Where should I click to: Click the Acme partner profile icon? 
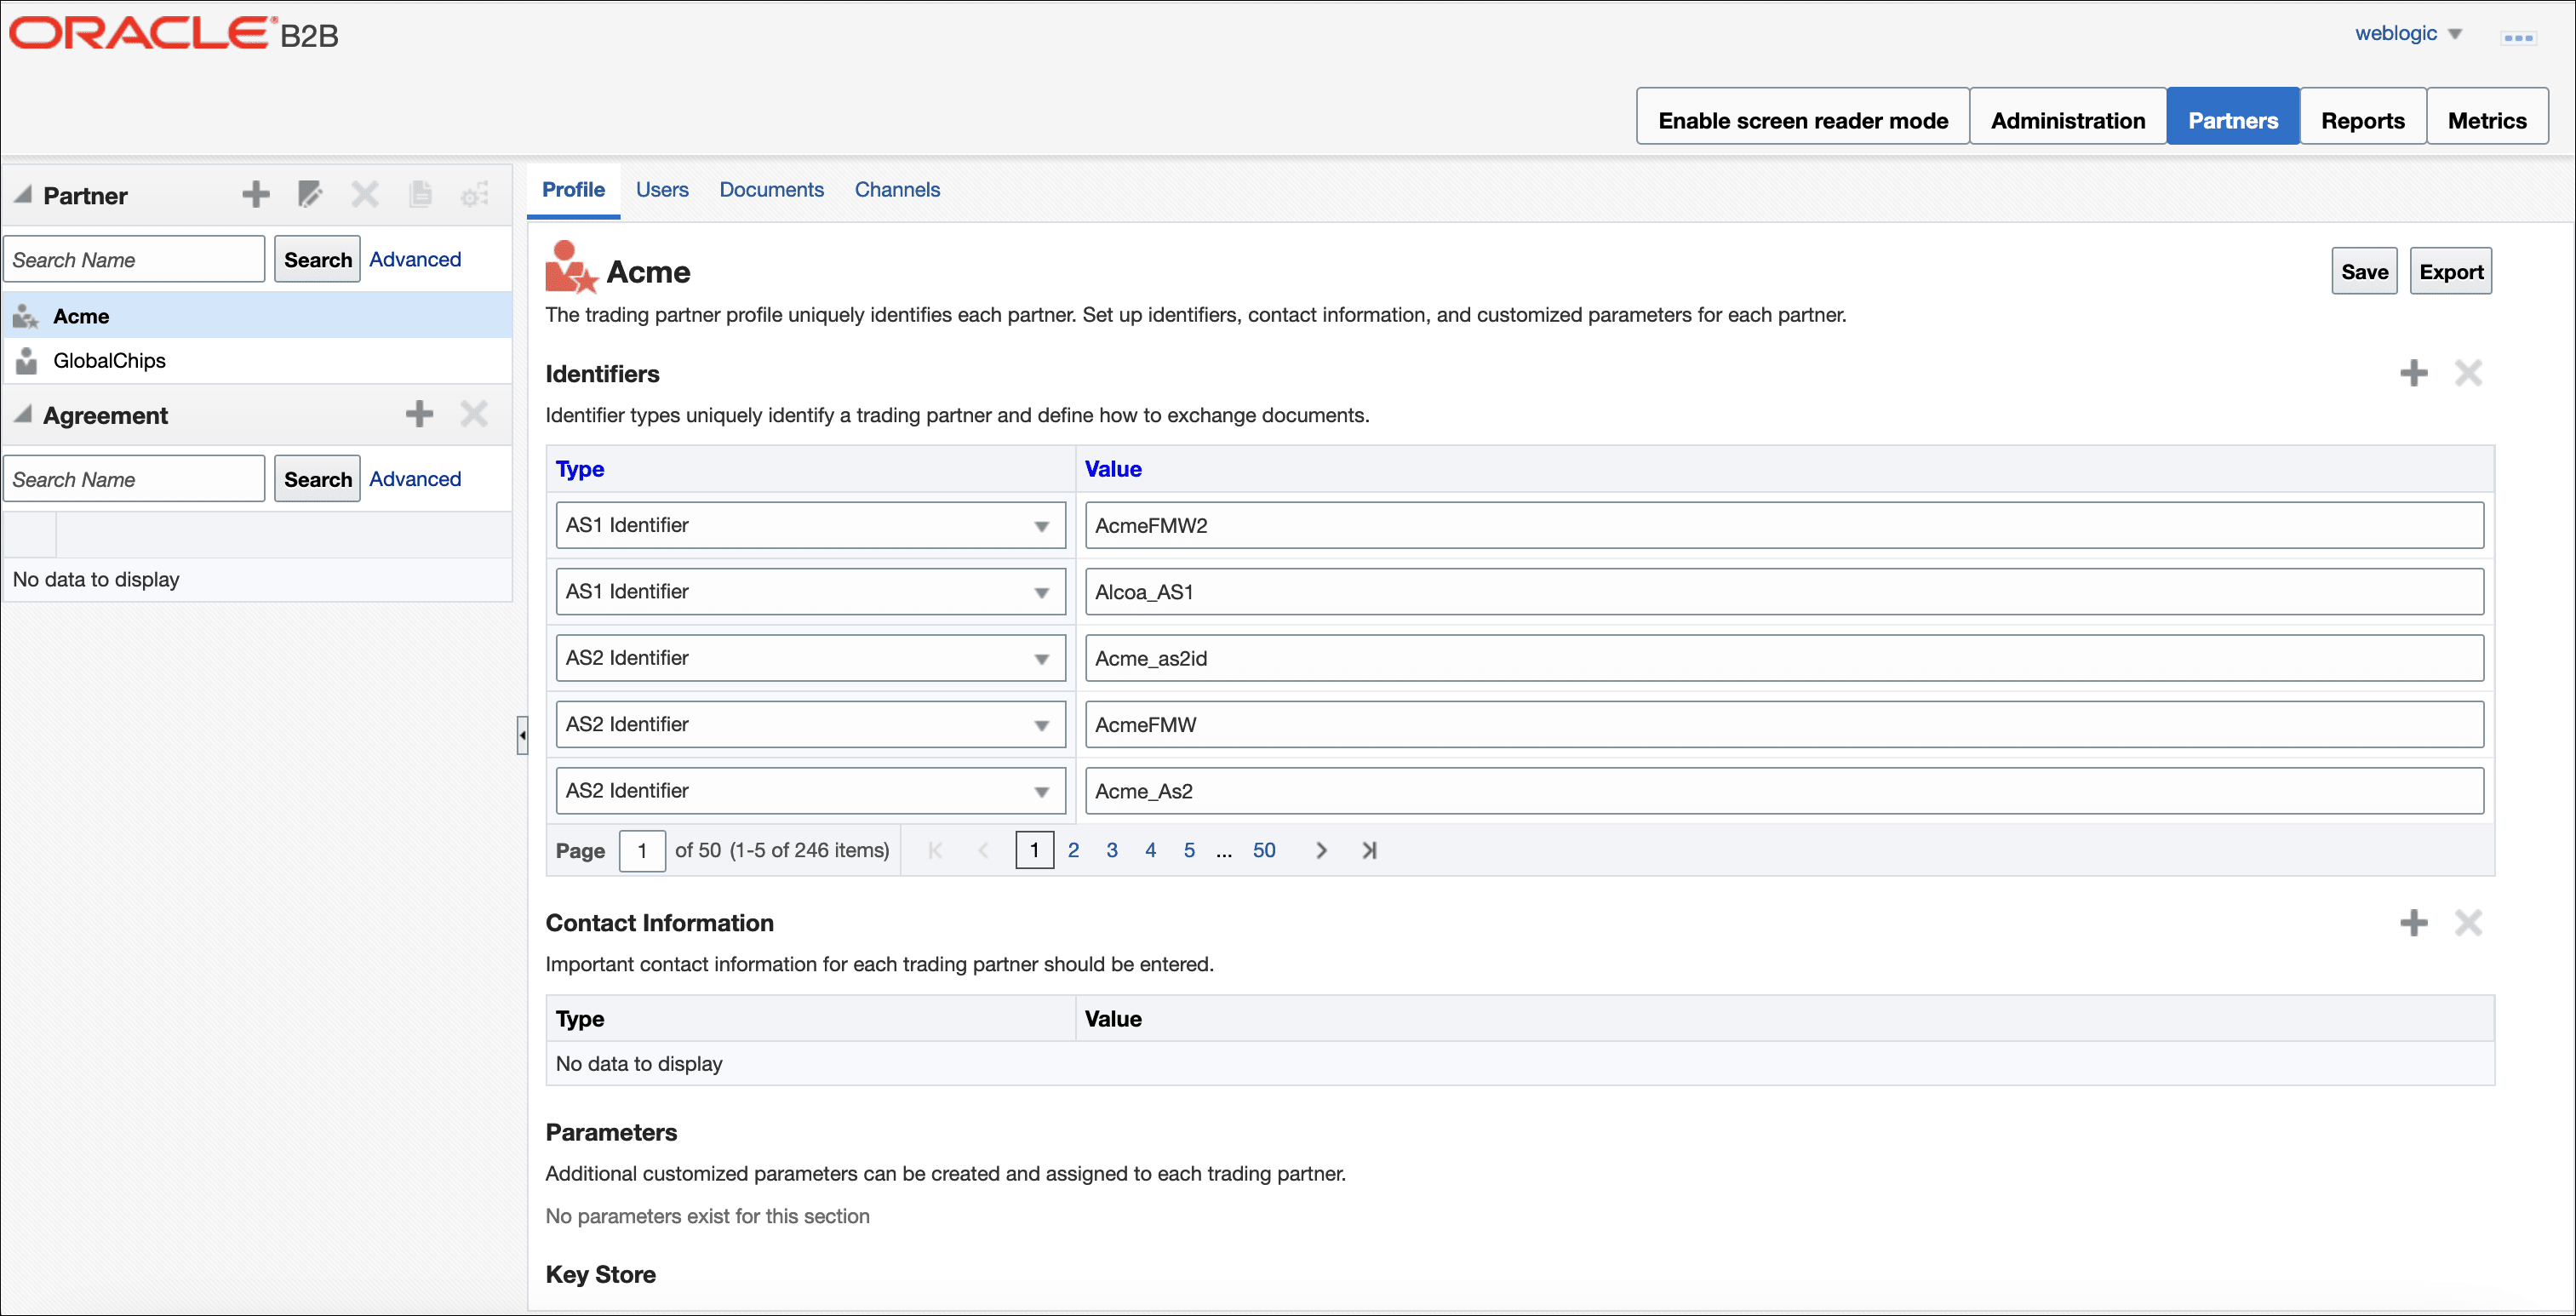click(x=571, y=267)
